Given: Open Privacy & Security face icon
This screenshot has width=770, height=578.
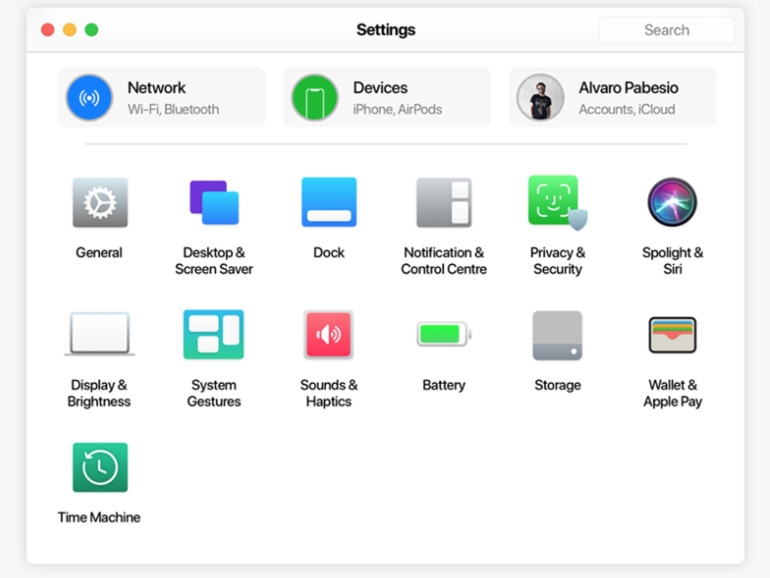Looking at the screenshot, I should click(x=557, y=202).
